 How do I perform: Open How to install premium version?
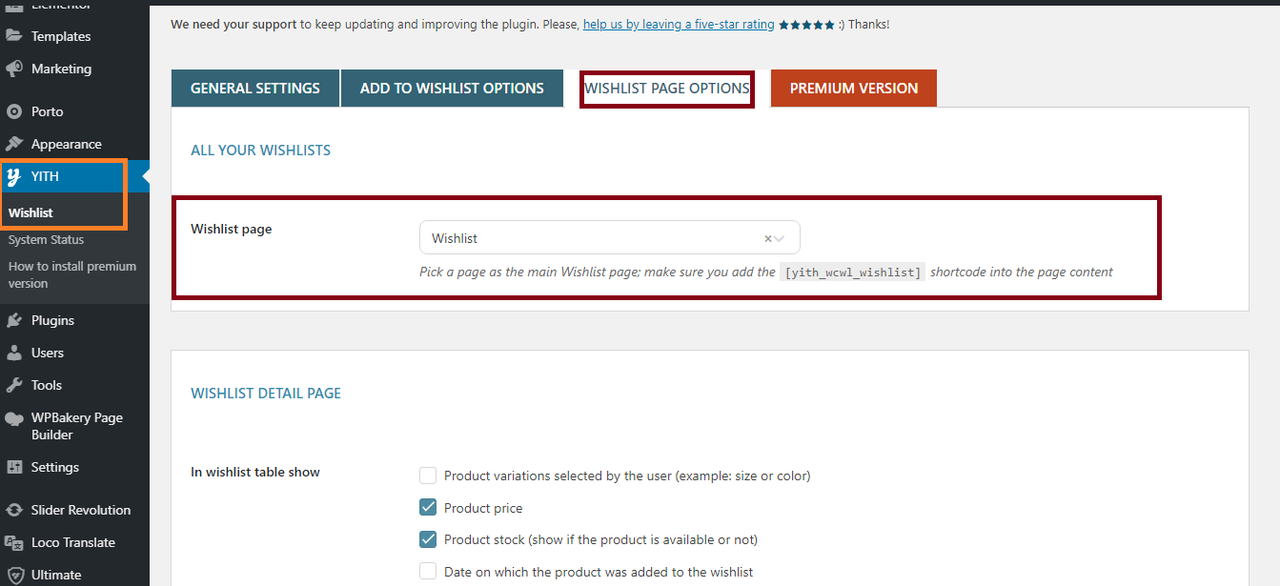[x=72, y=275]
